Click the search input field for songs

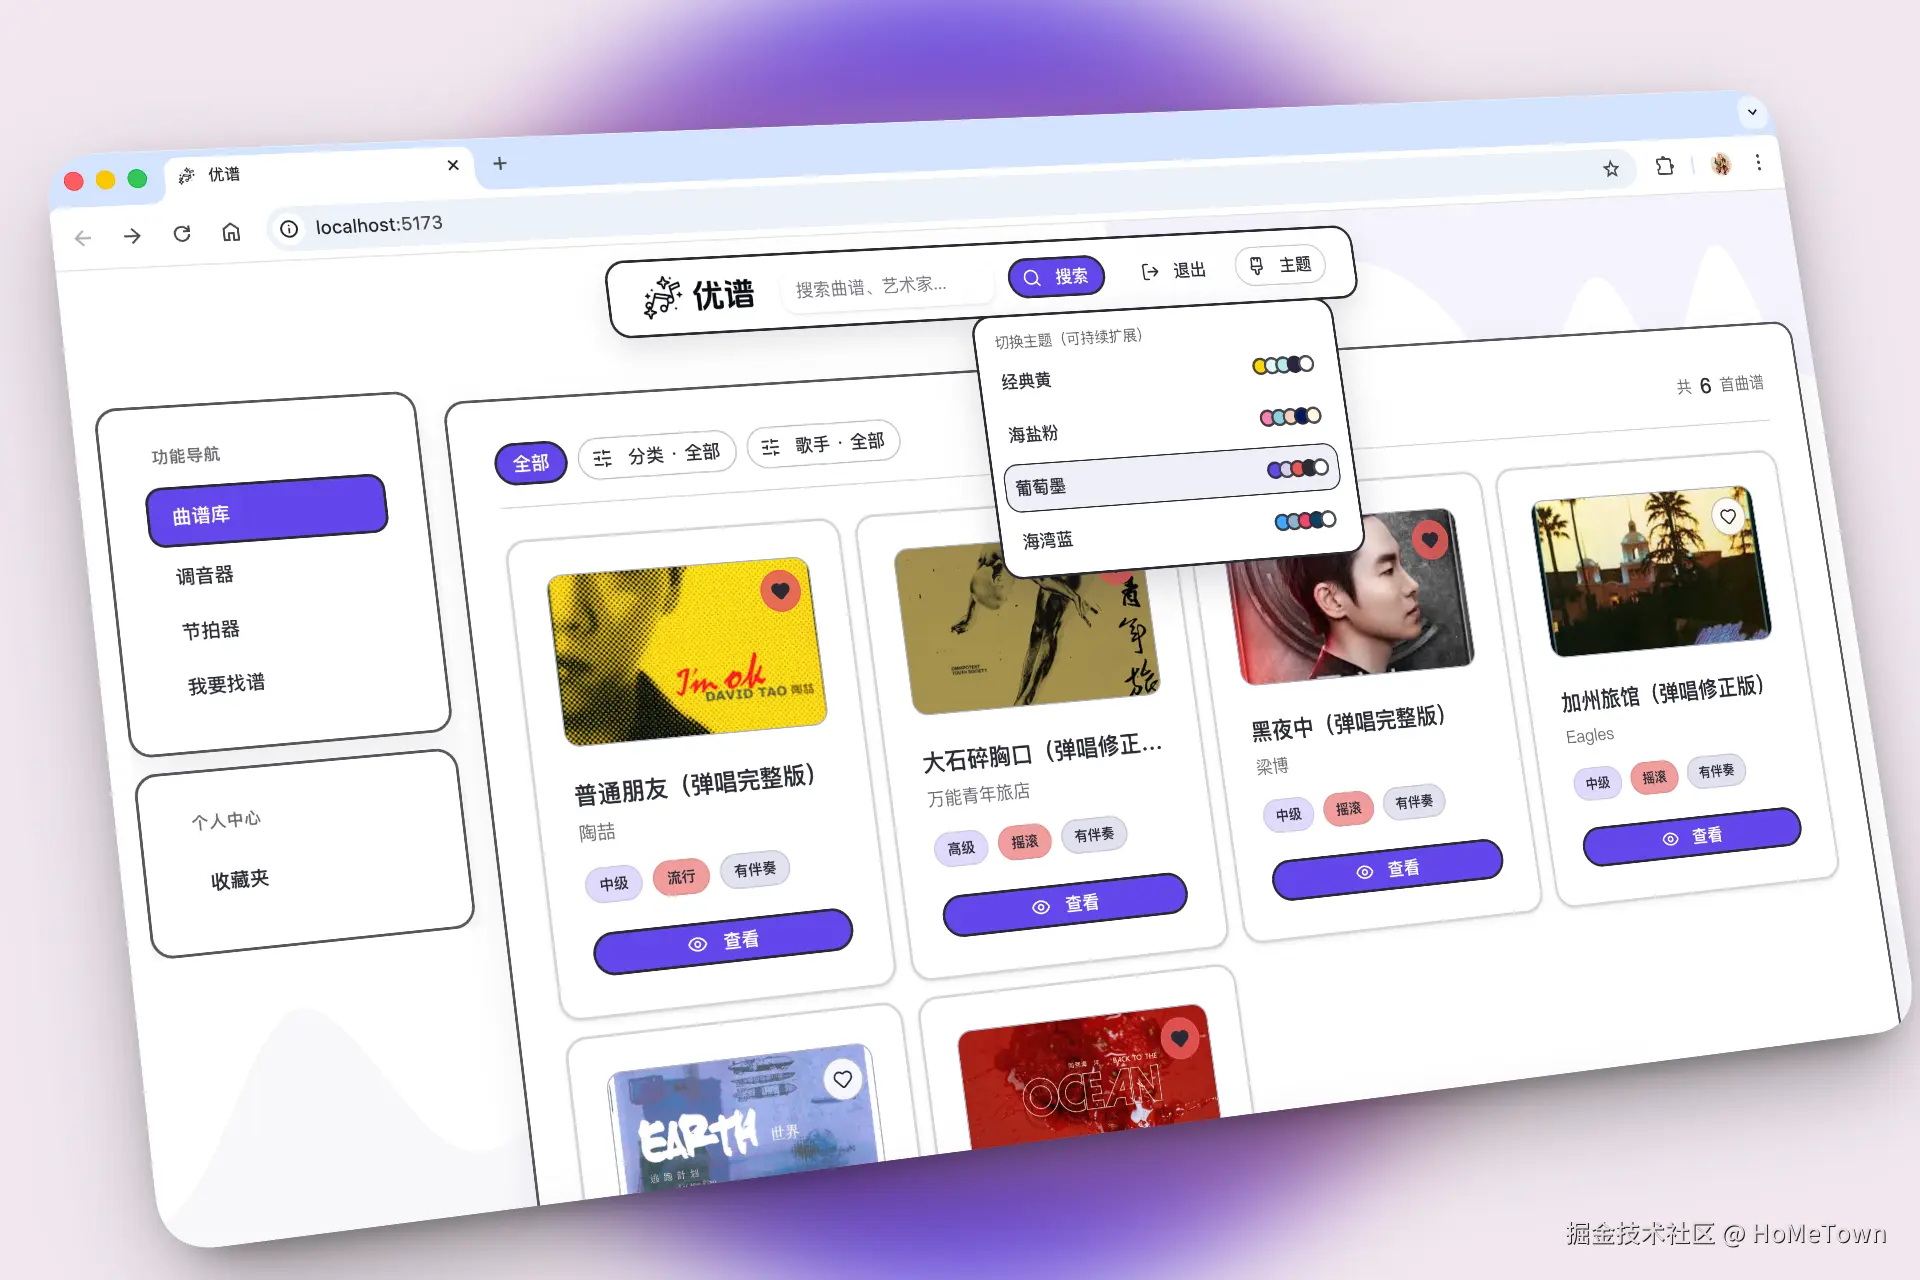pos(880,284)
